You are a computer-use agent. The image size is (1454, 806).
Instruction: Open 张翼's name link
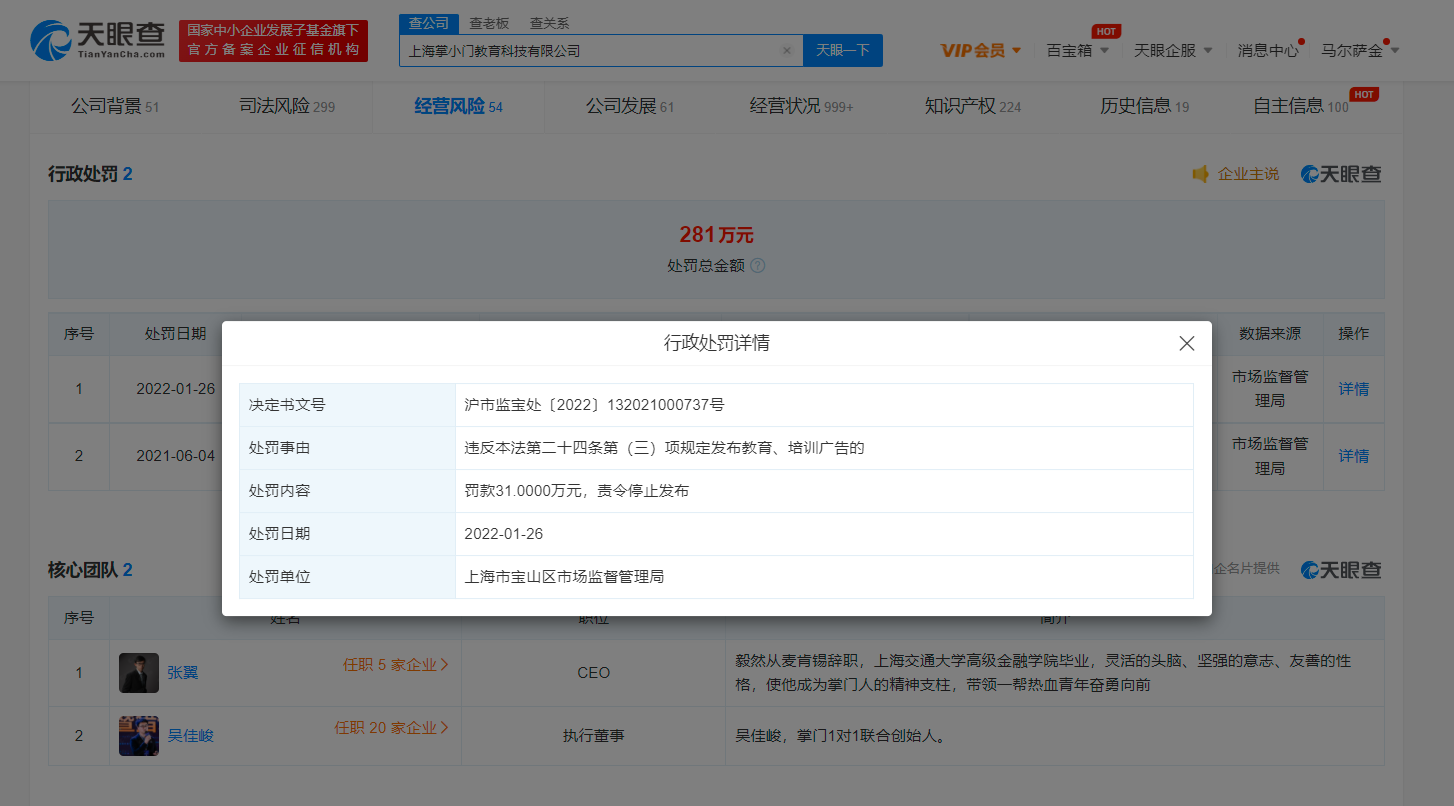183,673
